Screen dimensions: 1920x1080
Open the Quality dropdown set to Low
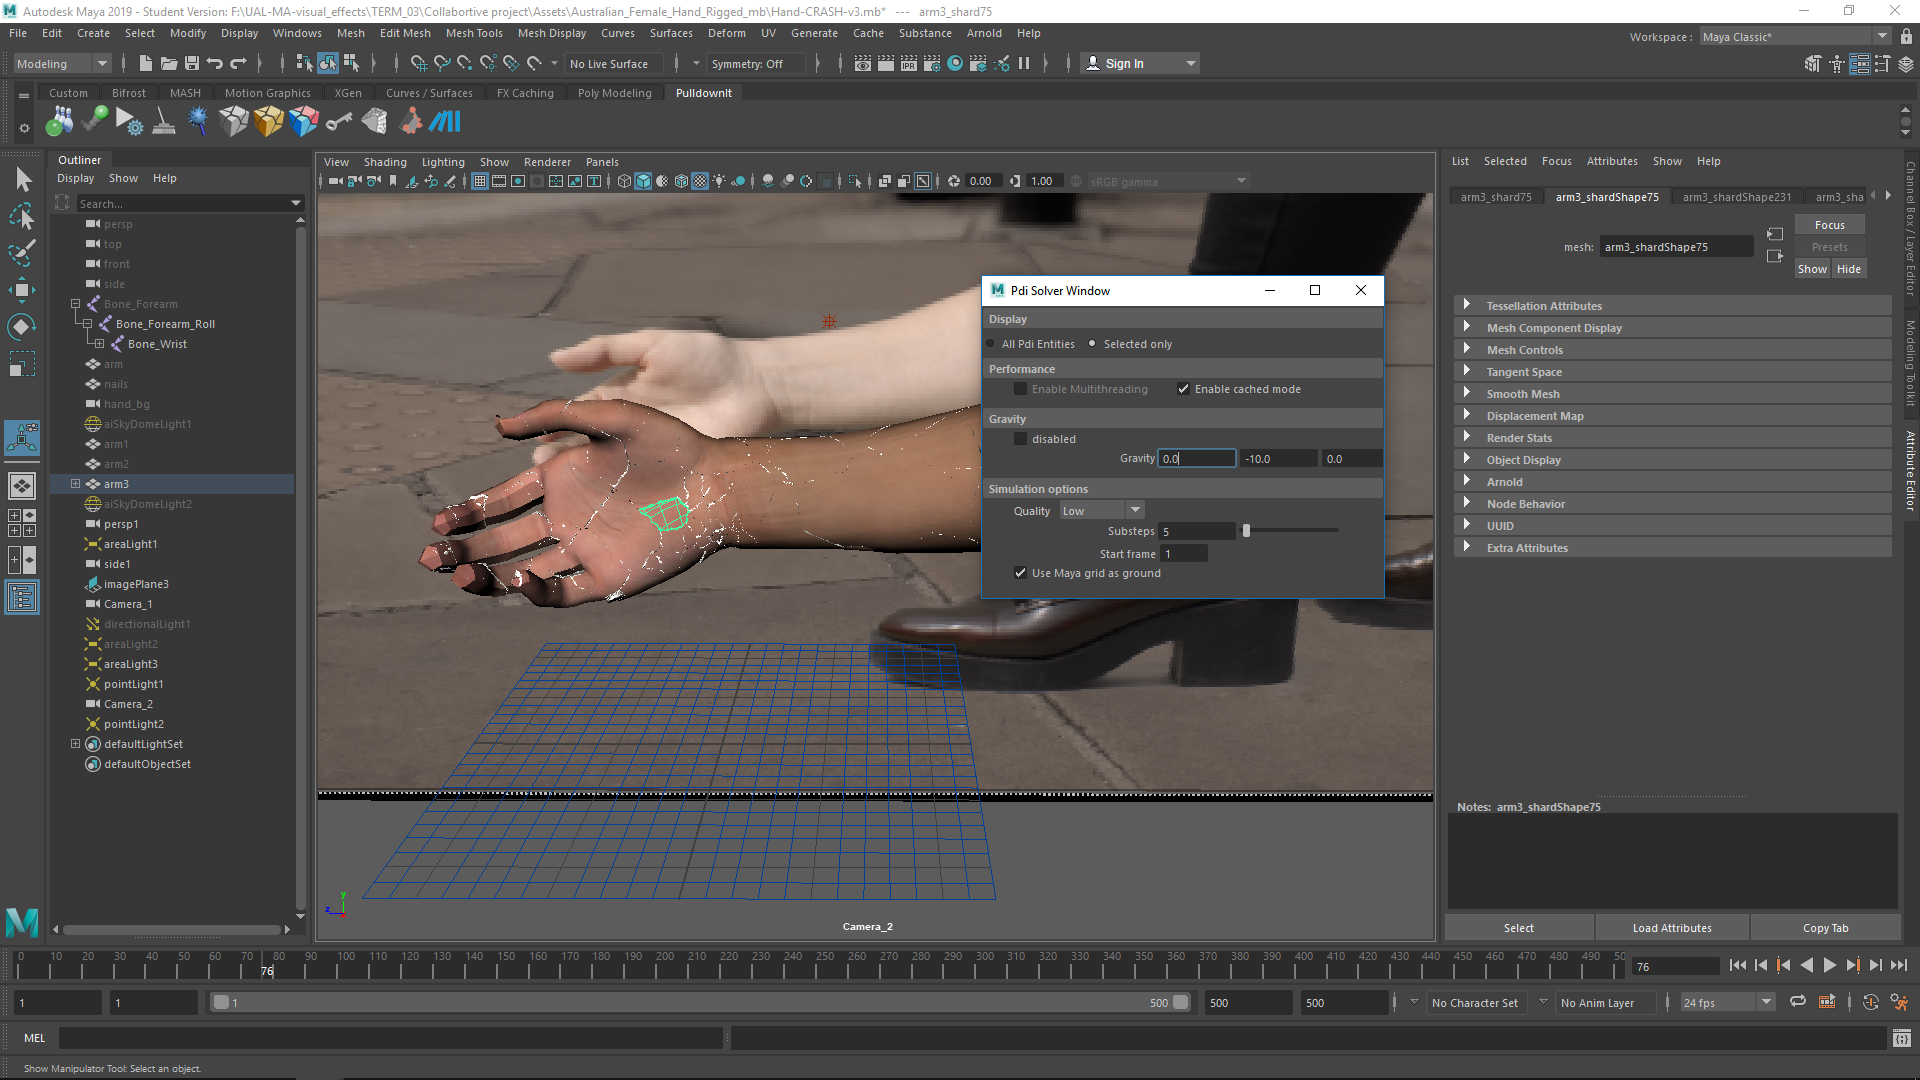1102,510
